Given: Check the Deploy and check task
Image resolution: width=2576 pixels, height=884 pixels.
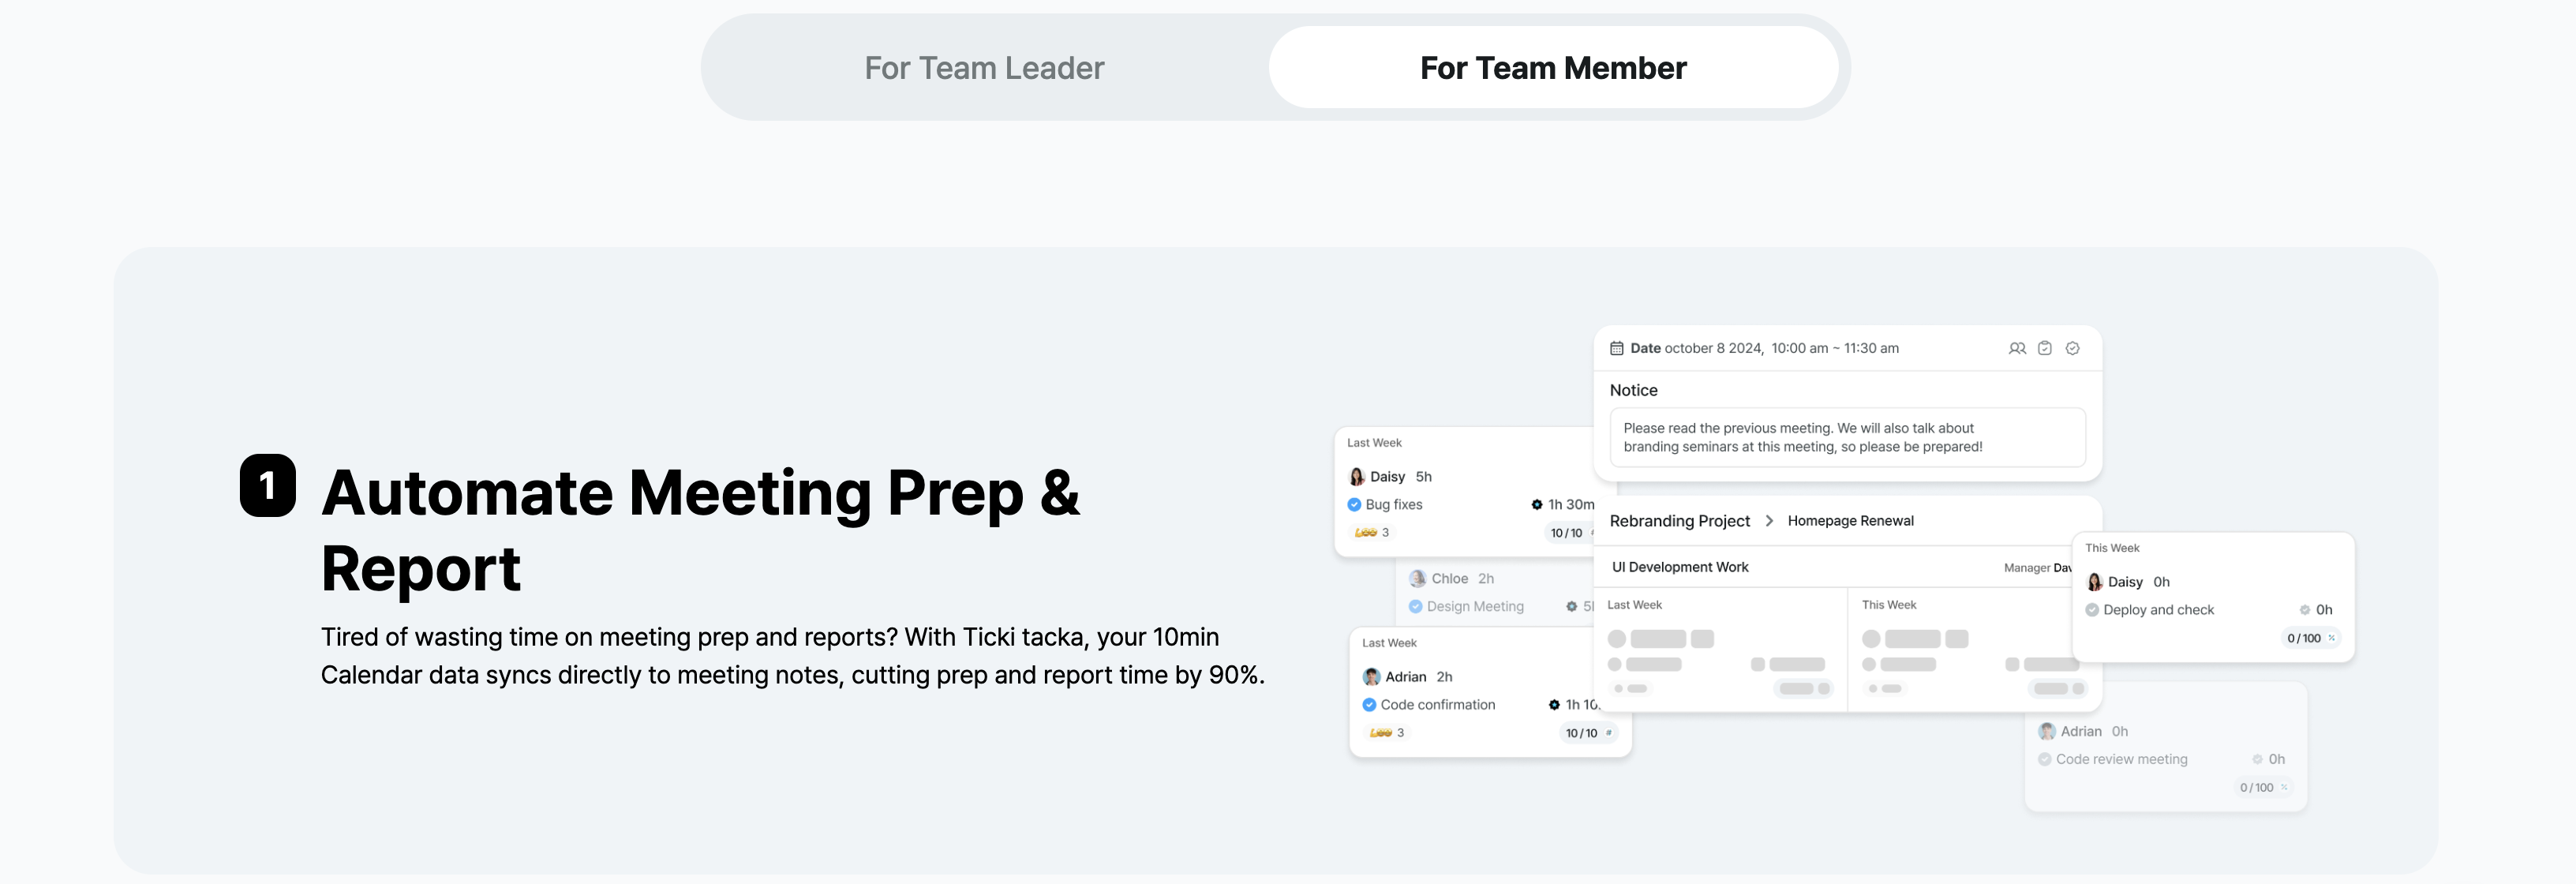Looking at the screenshot, I should point(2092,610).
